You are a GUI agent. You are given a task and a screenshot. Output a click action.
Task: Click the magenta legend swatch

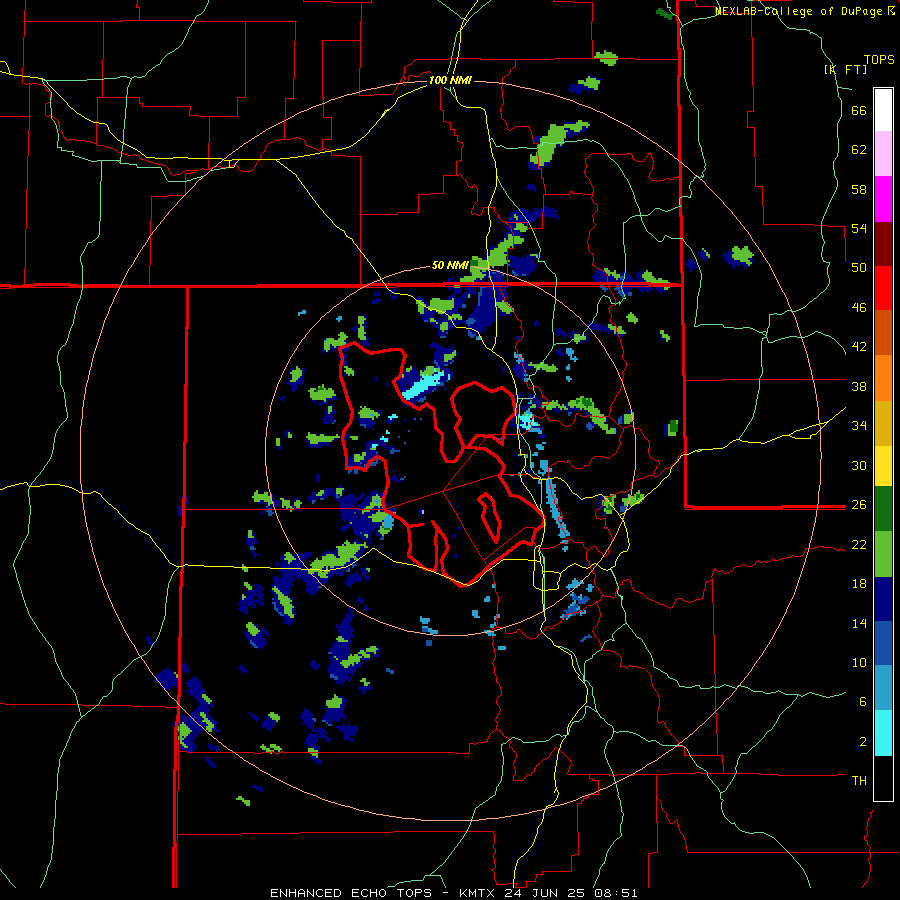click(883, 199)
